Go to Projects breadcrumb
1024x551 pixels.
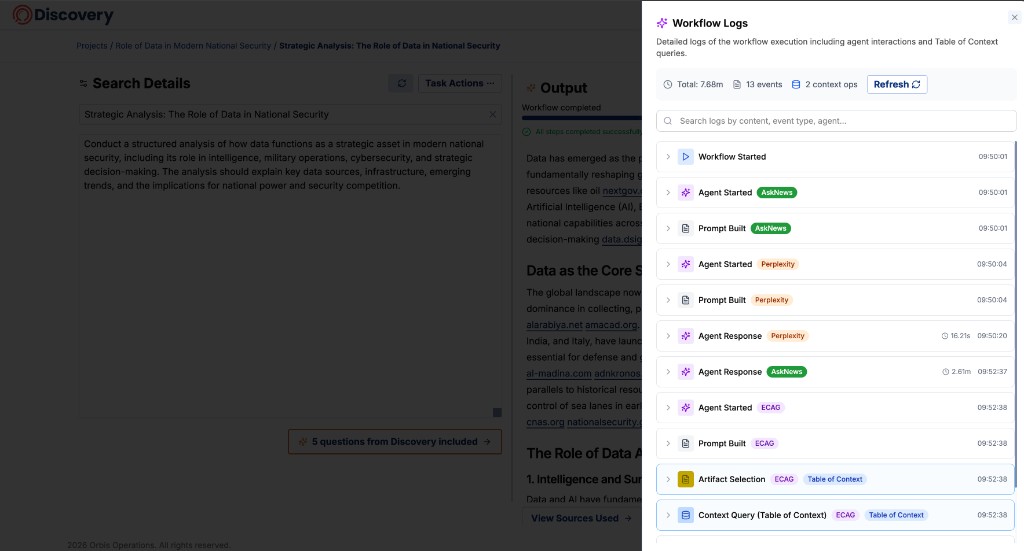coord(91,46)
